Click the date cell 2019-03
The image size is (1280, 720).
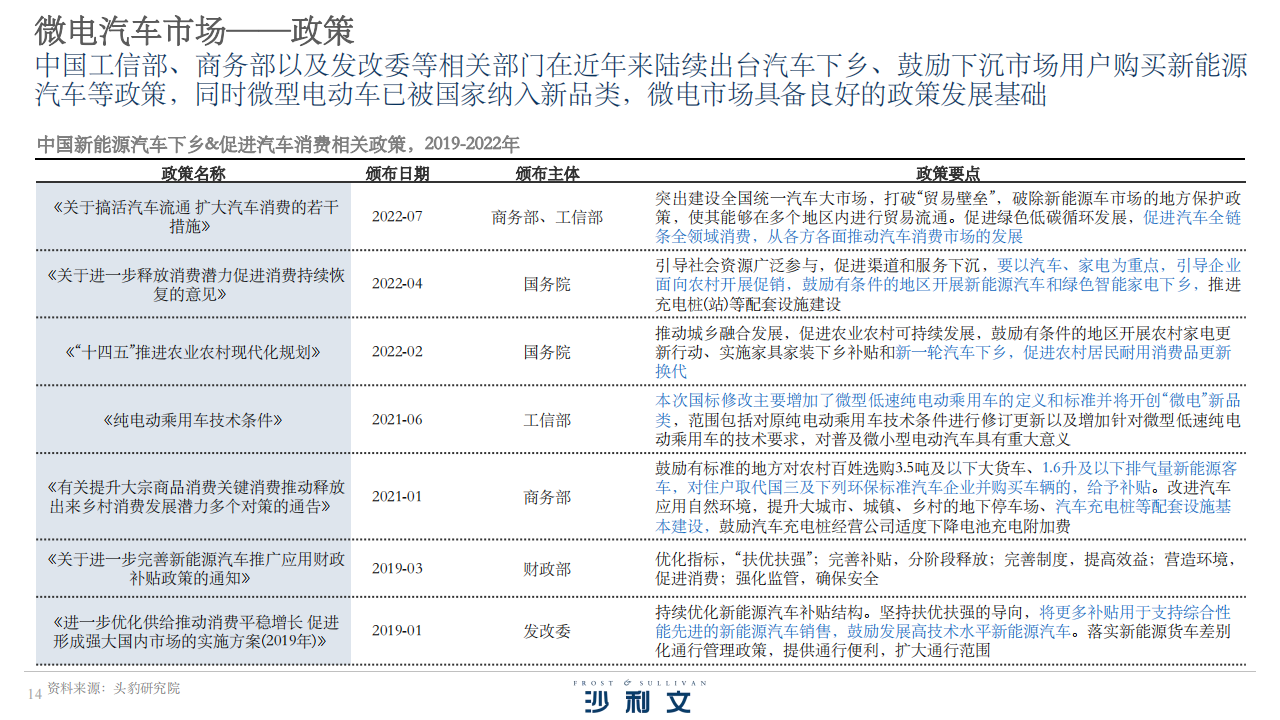click(x=397, y=568)
